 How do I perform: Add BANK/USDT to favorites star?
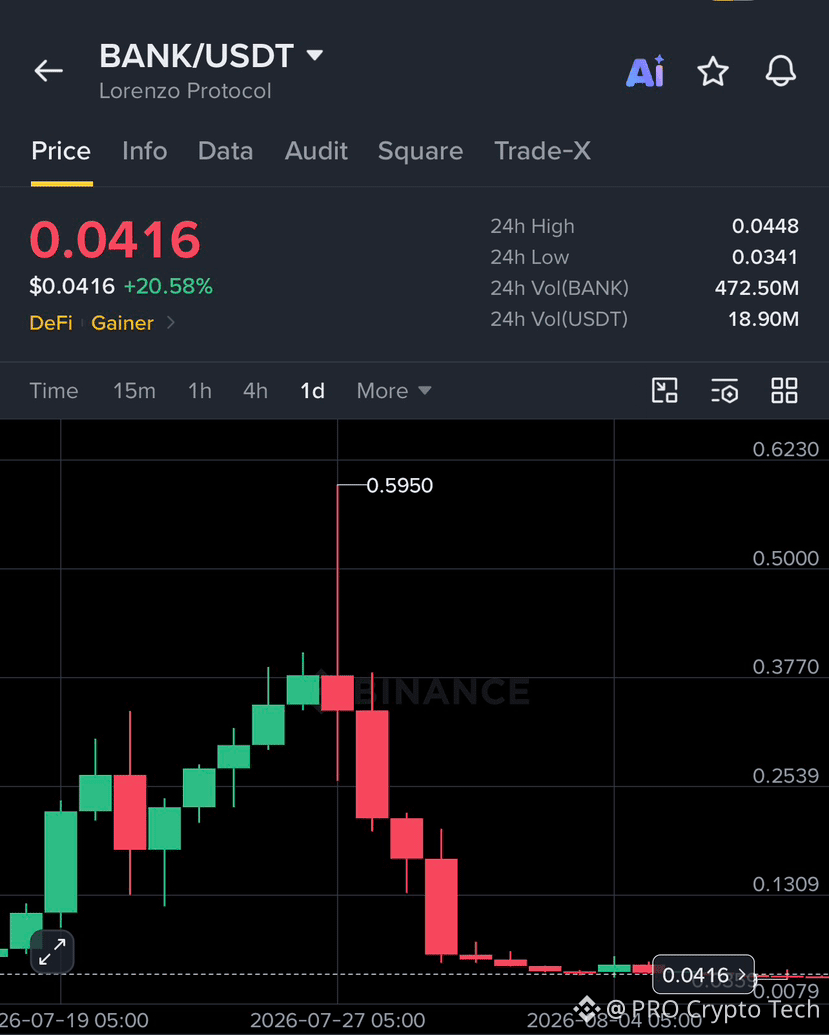pos(713,71)
